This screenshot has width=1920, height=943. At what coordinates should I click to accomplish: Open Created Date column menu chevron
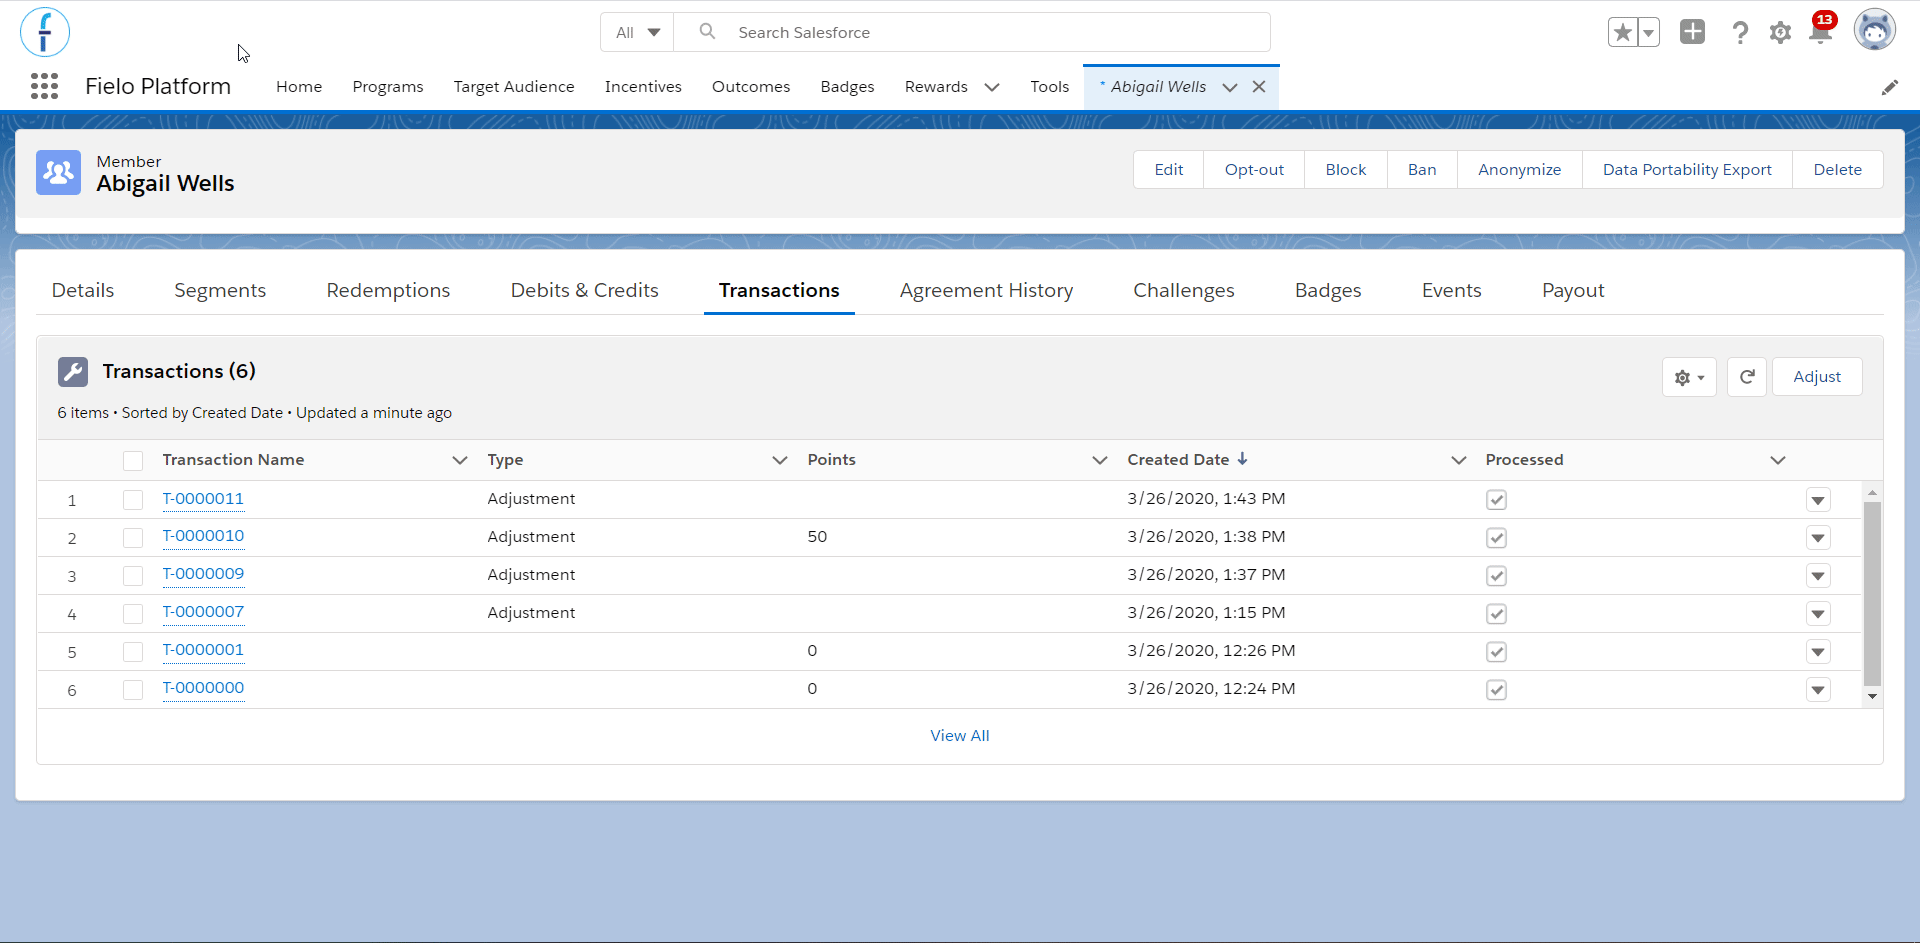(1459, 460)
